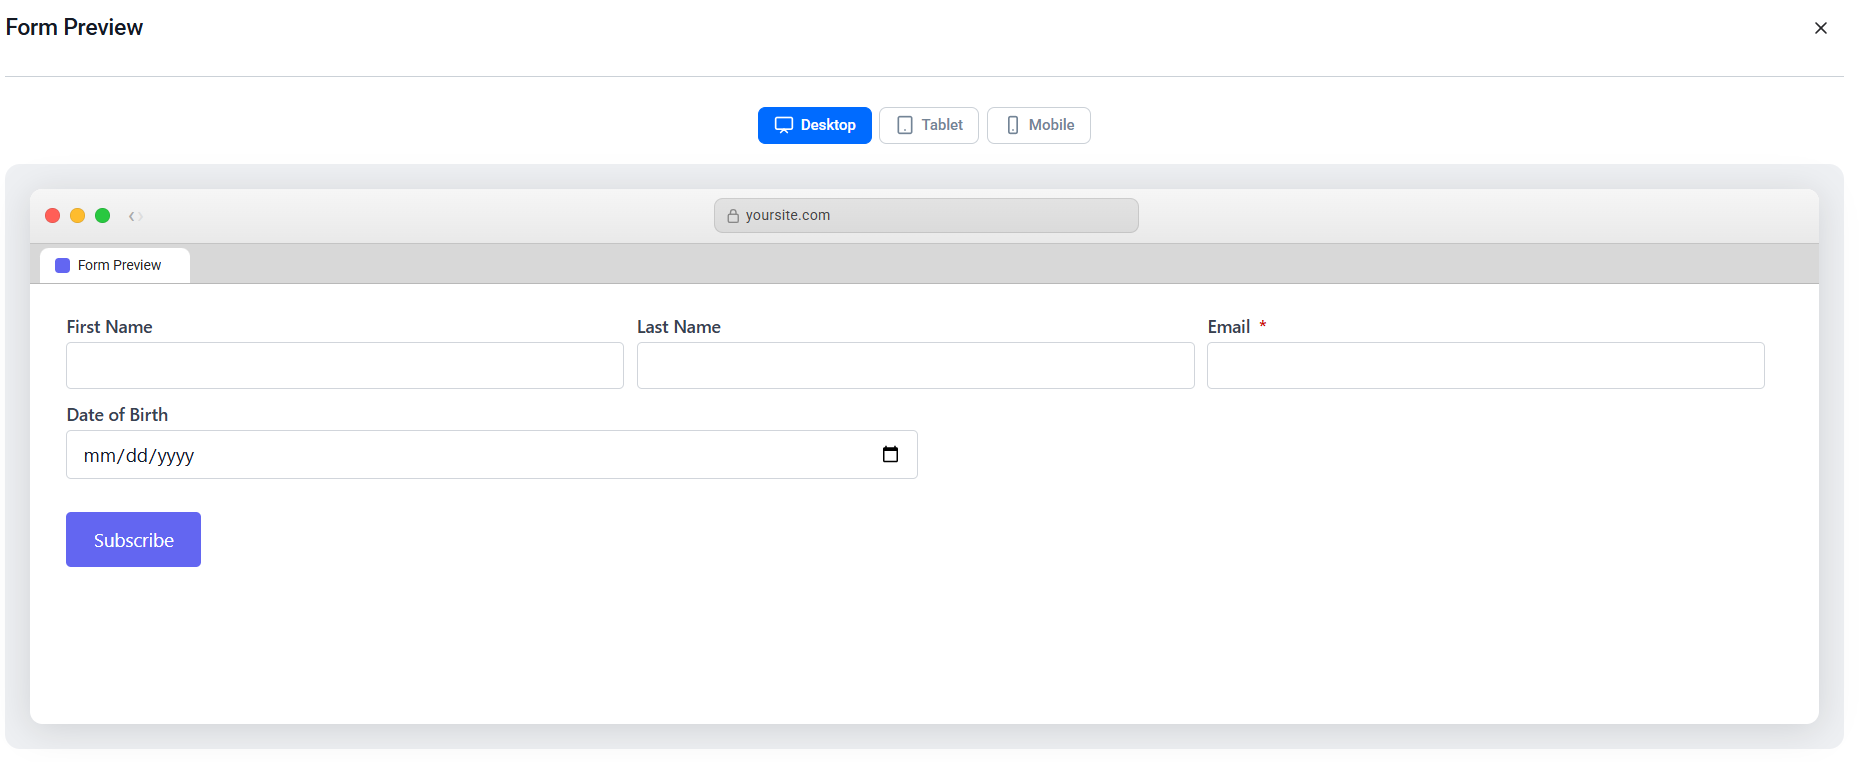Screen dimensions: 1862x762
Task: Switch preview to Mobile view
Action: 1039,125
